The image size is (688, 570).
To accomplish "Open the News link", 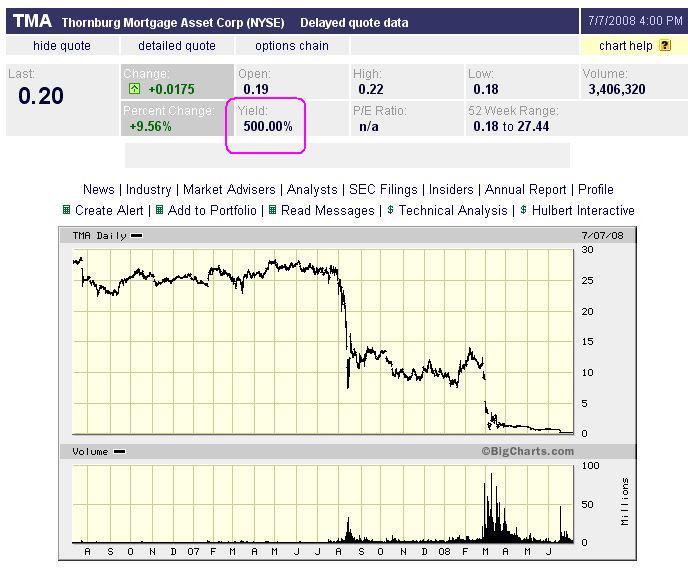I will [99, 190].
